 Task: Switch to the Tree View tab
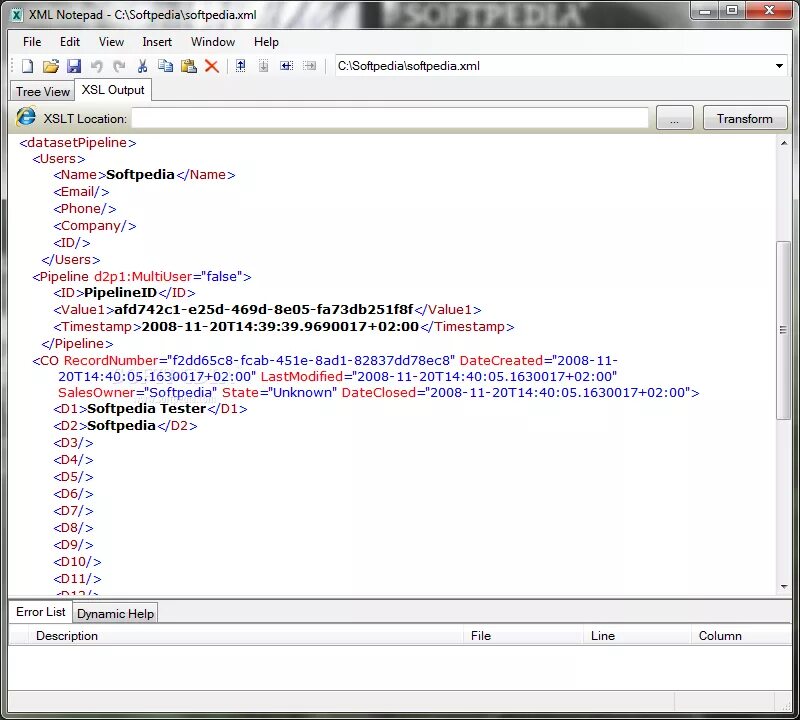[x=43, y=91]
